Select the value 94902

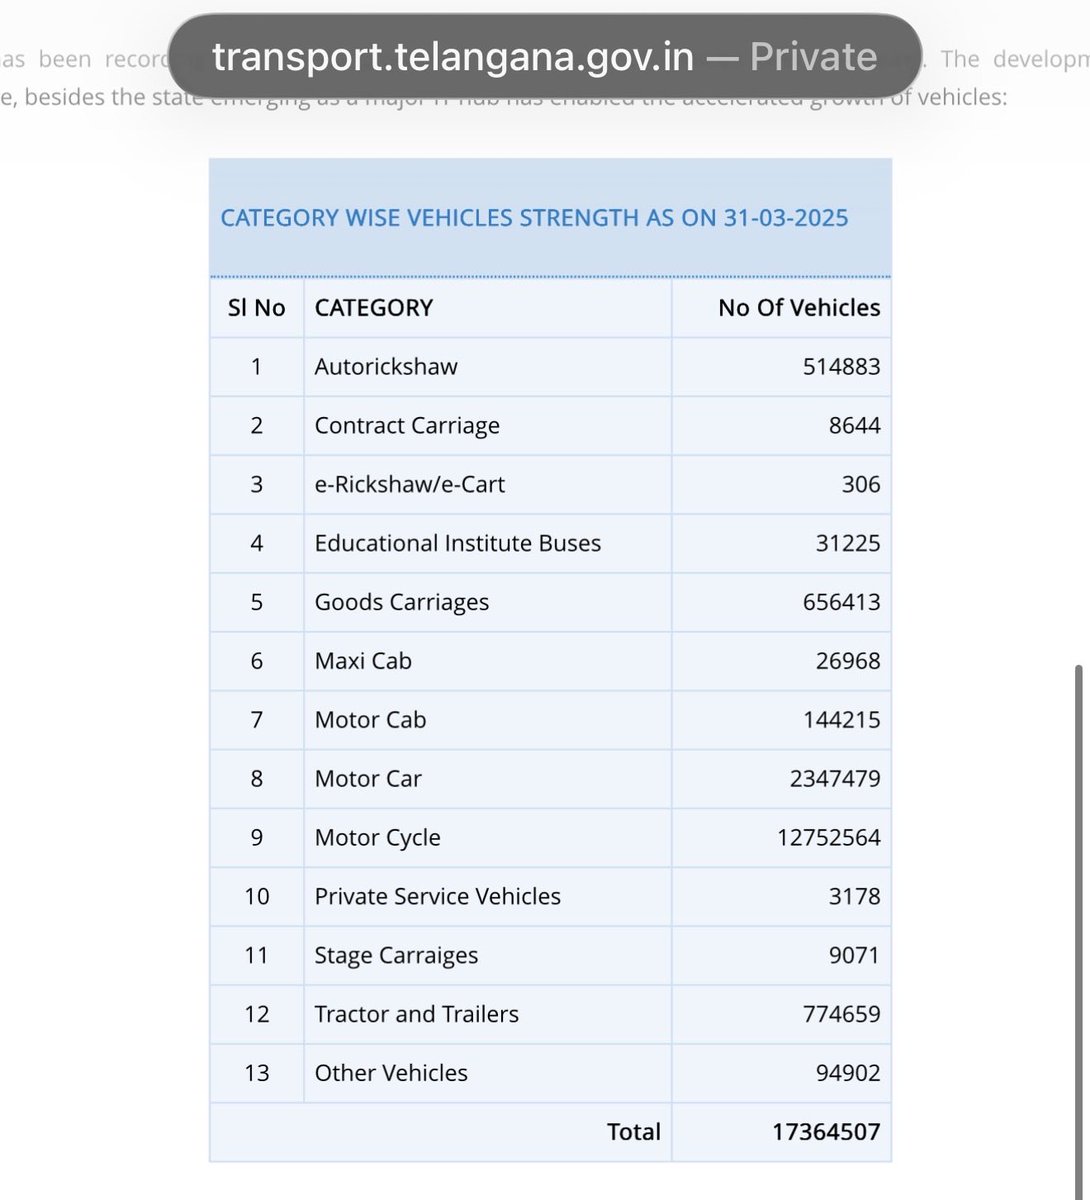(x=848, y=1074)
